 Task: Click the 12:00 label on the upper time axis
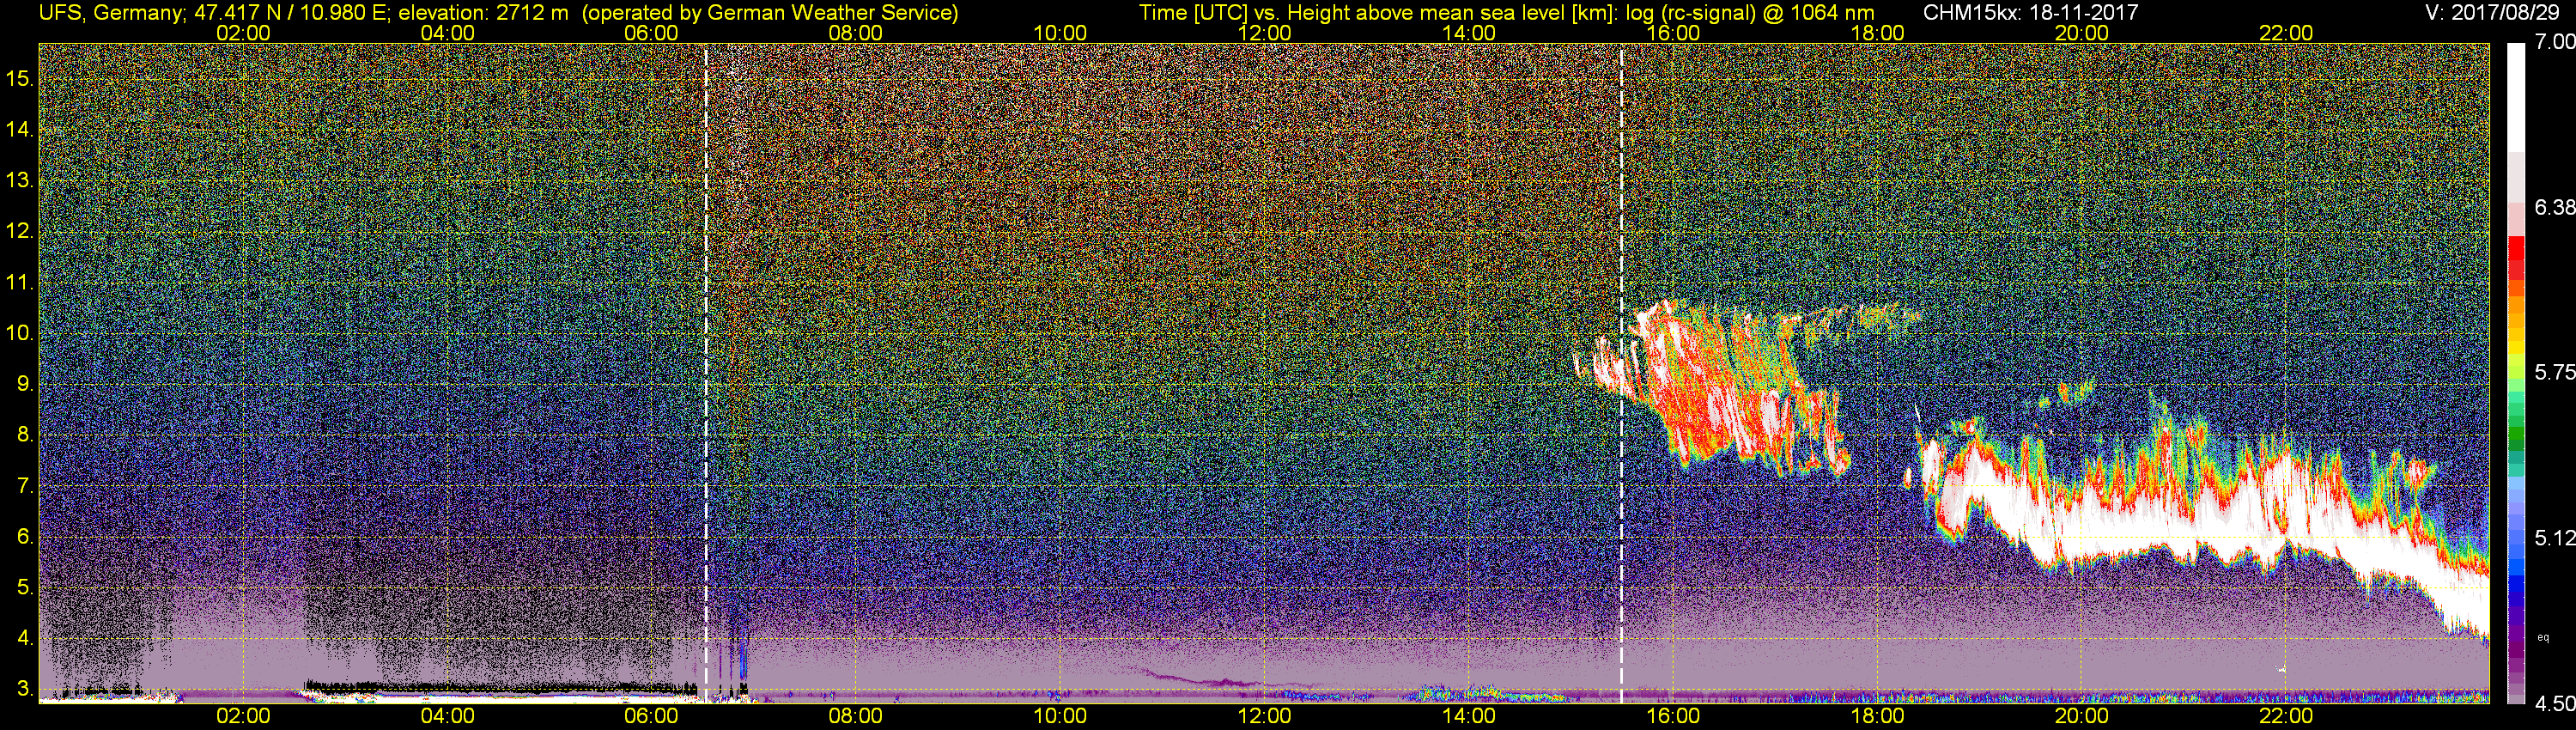(1264, 33)
